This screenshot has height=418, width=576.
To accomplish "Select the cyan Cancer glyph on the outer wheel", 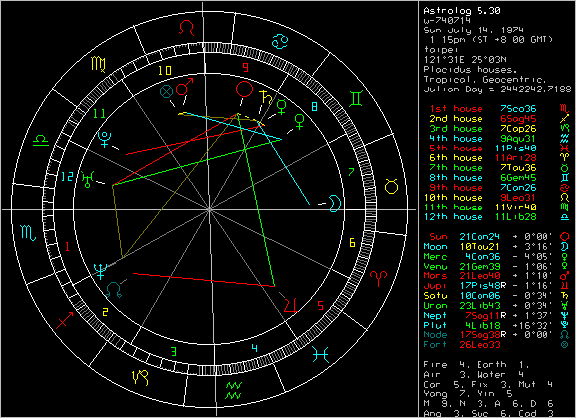I will click(x=280, y=41).
